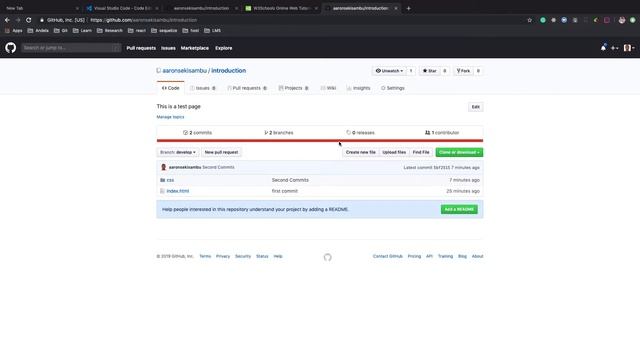View the 2 branches
This screenshot has width=640, height=360.
click(279, 133)
